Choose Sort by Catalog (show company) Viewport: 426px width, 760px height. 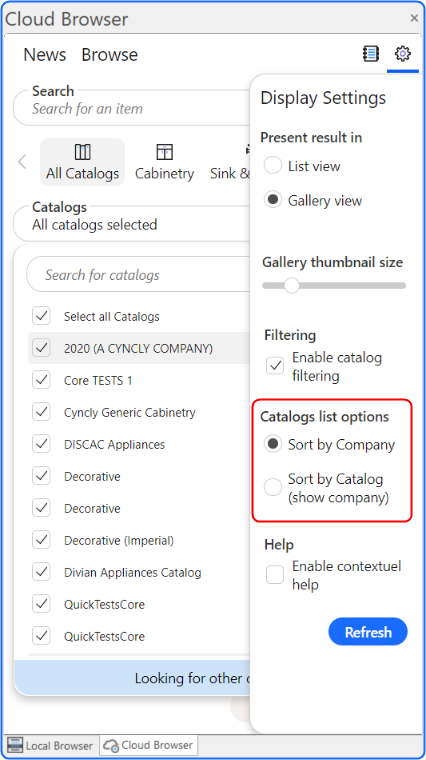coord(273,487)
